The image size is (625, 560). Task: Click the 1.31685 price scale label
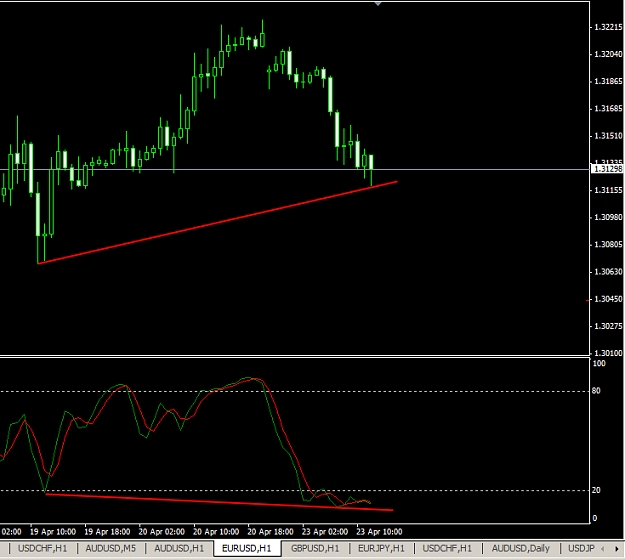point(608,108)
